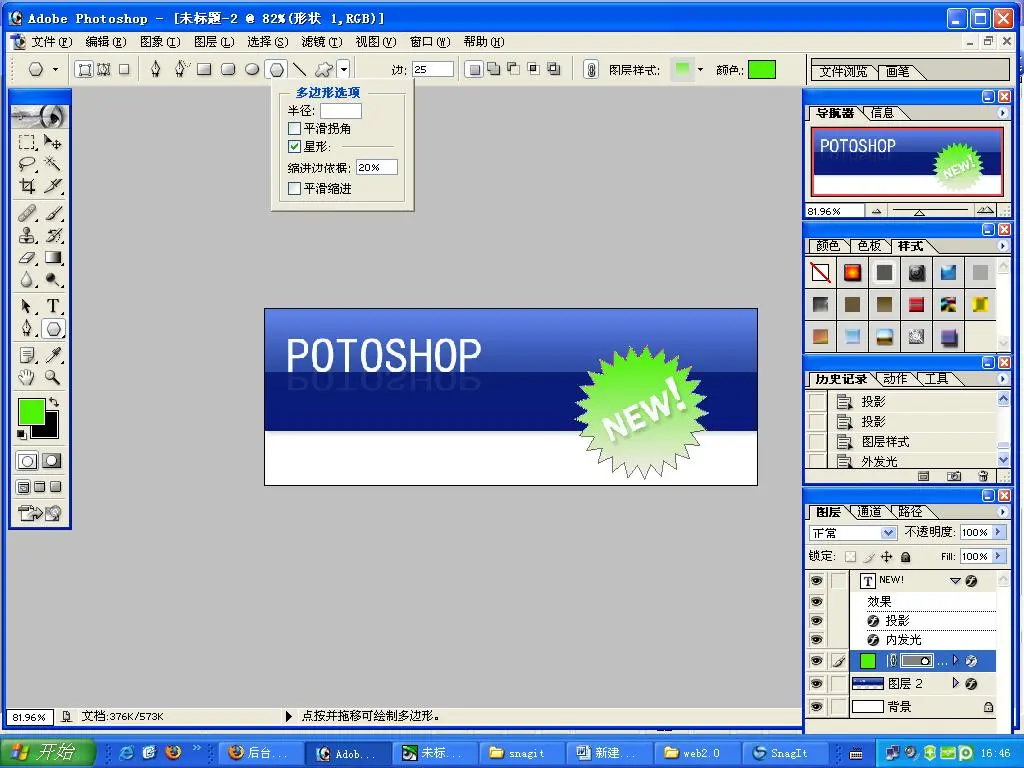Select the Clone Stamp tool
1024x768 pixels.
click(x=27, y=235)
